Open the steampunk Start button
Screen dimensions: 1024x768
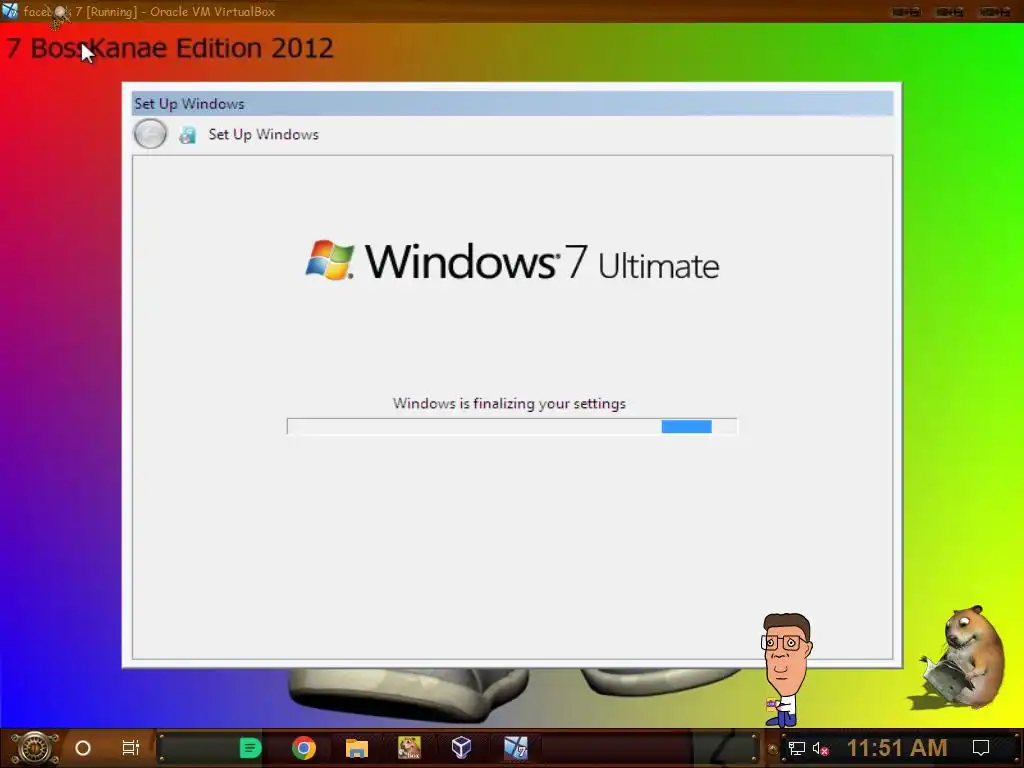(x=34, y=748)
